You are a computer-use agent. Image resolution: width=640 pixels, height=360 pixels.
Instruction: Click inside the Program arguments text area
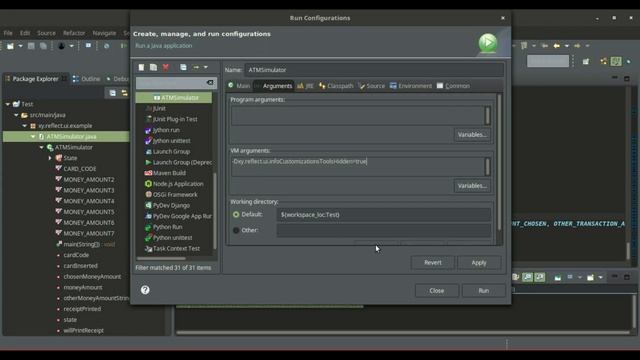(x=358, y=116)
